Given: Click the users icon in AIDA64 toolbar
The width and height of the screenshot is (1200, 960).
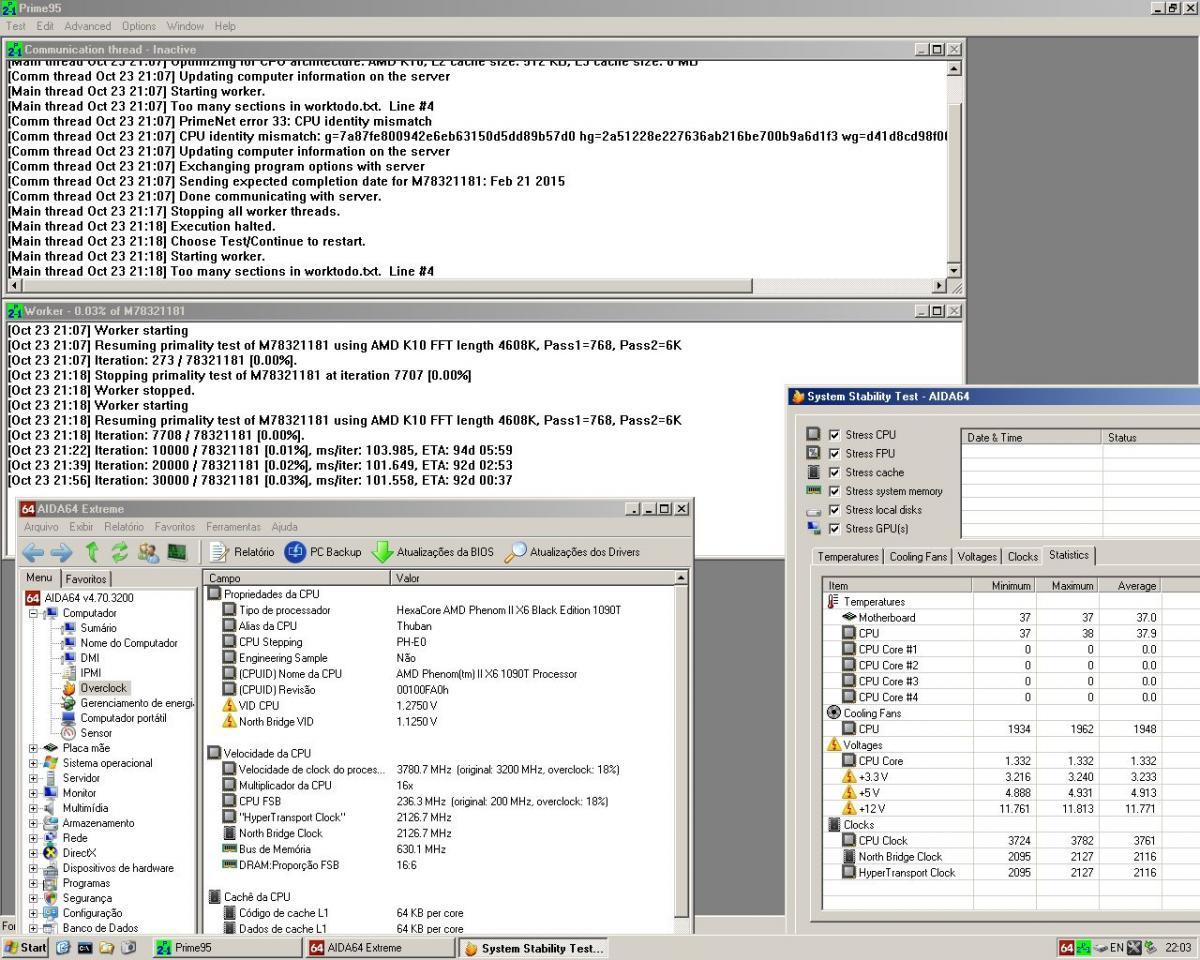Looking at the screenshot, I should point(150,552).
